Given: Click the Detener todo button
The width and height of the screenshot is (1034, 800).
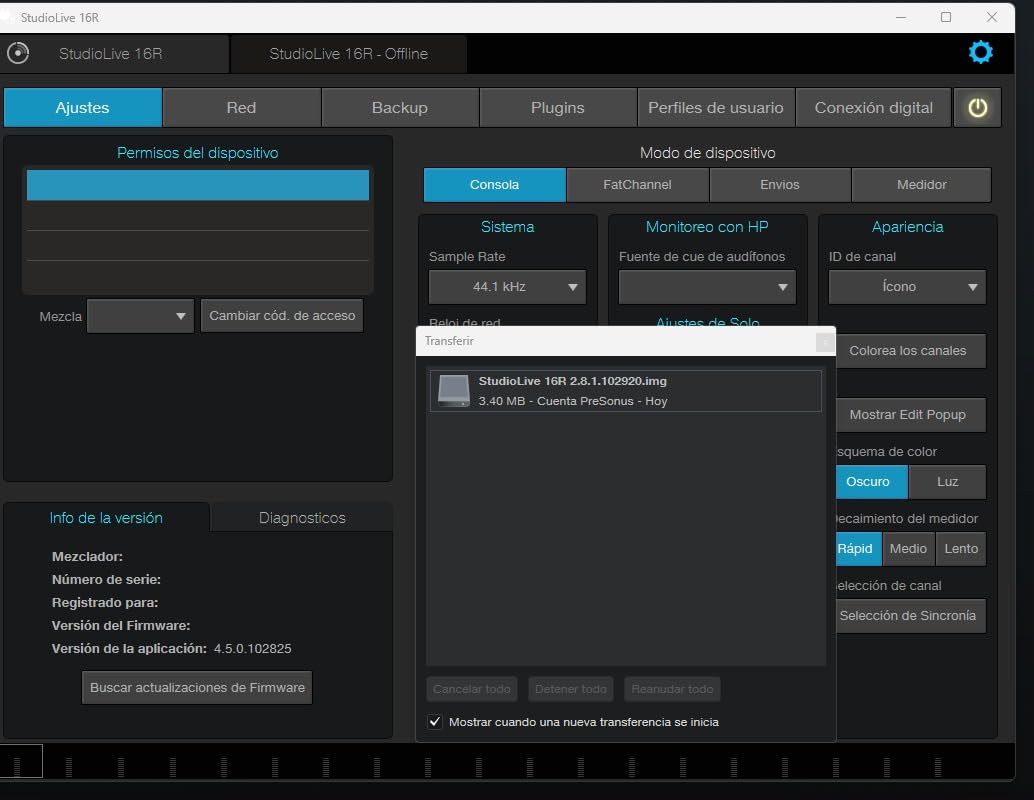Looking at the screenshot, I should [570, 689].
